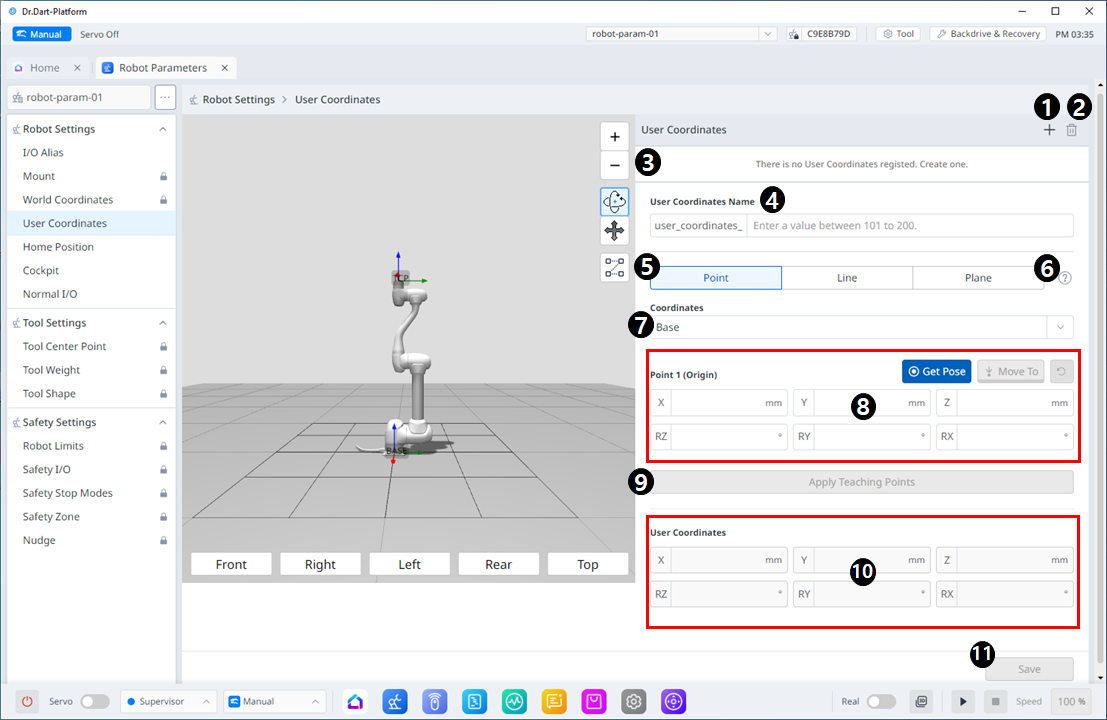Screen dimensions: 1107x720
Task: Open the Coordinates Base dropdown
Action: [861, 327]
